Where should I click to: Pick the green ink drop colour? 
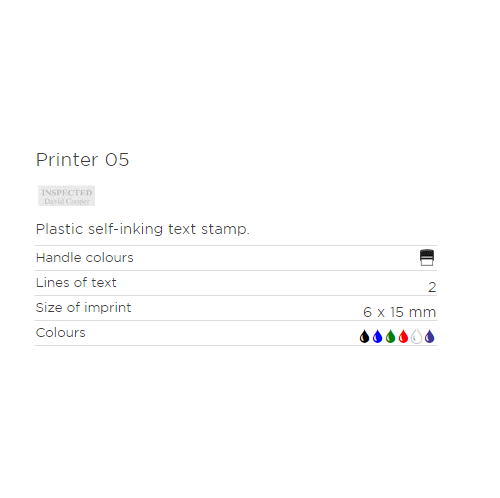tap(390, 336)
